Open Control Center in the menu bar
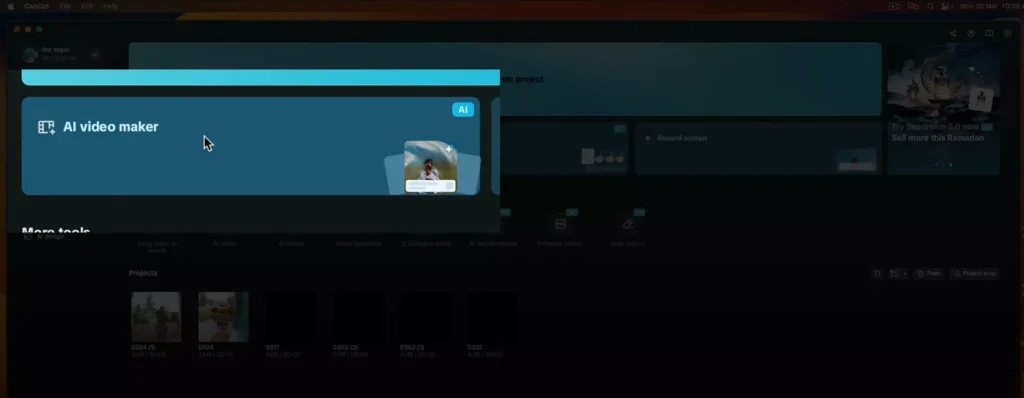The width and height of the screenshot is (1024, 398). pos(947,6)
